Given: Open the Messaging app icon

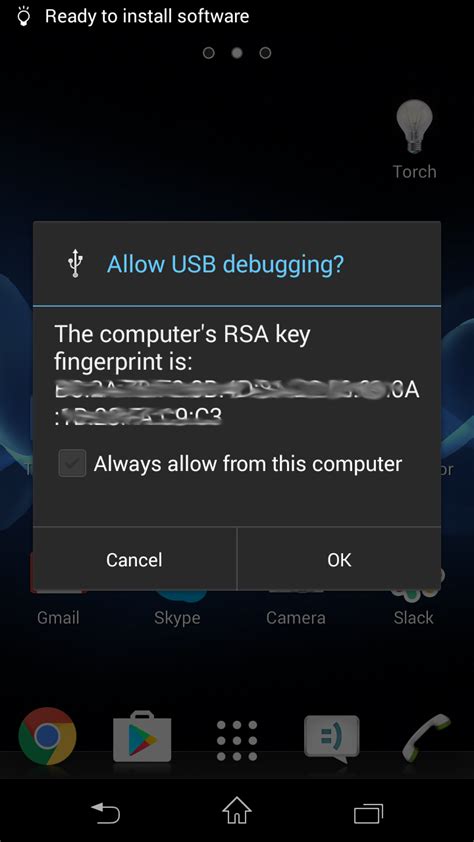Looking at the screenshot, I should click(x=331, y=738).
